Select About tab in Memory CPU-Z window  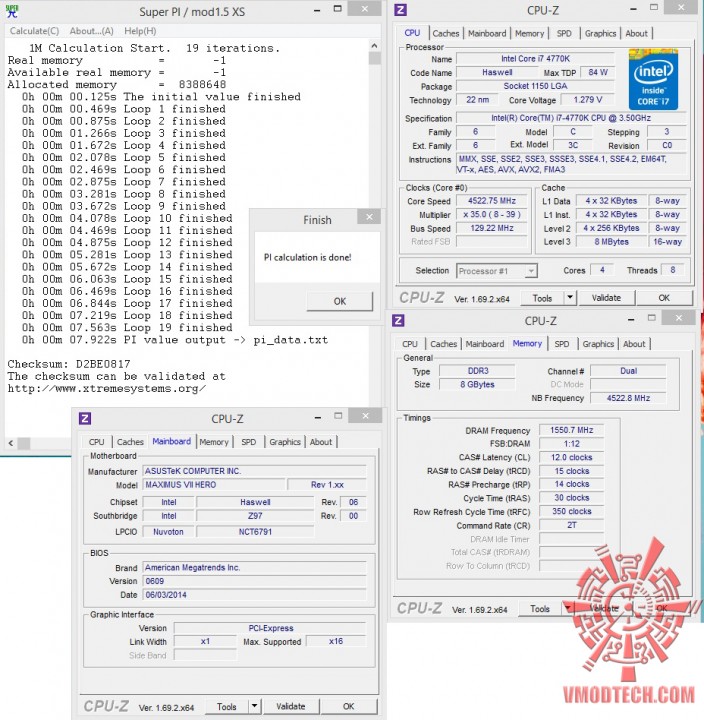(x=634, y=343)
